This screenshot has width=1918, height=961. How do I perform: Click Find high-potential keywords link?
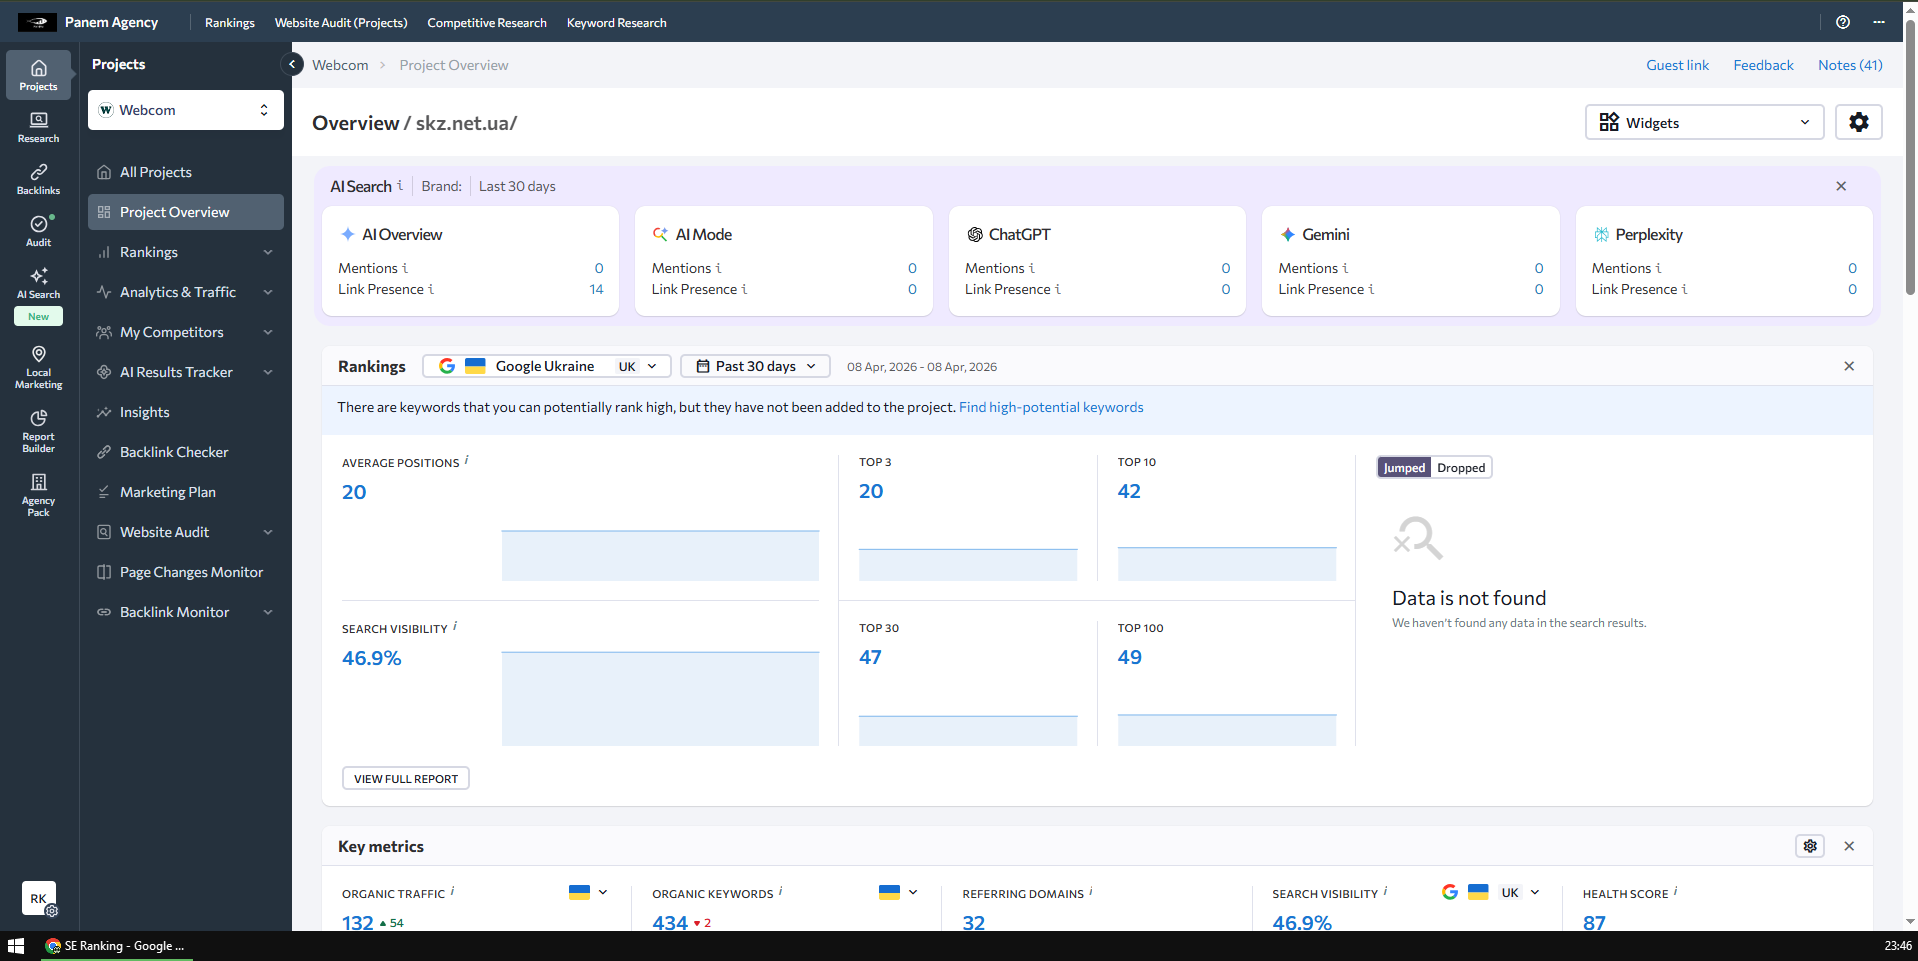[x=1051, y=407]
